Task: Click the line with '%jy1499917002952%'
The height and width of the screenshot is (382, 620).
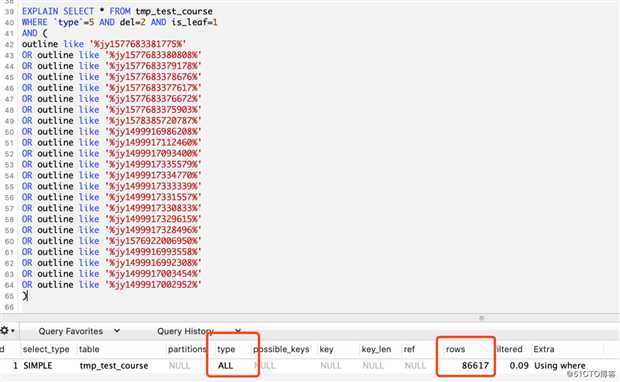Action: tap(112, 285)
